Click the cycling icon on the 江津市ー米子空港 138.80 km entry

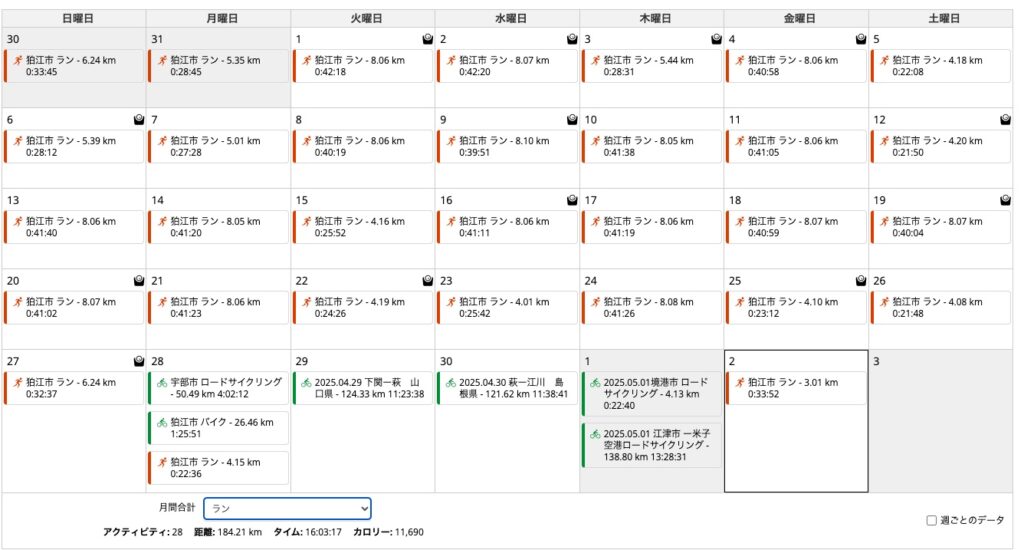point(595,434)
